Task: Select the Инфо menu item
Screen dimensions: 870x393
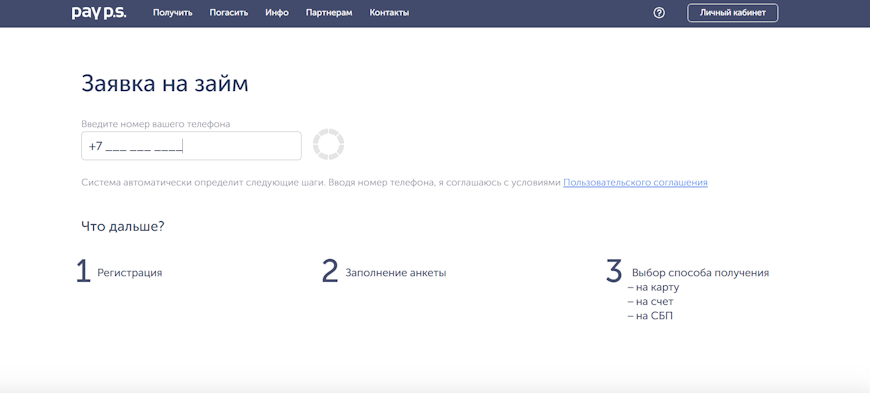Action: (277, 13)
